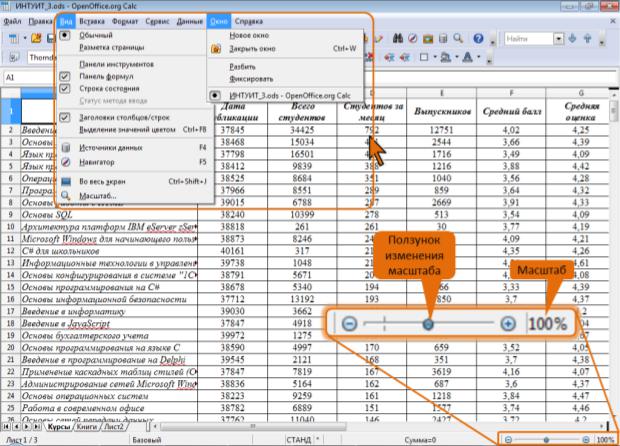620x446 pixels.
Task: Click the Decrease Indent toolbar icon
Action: pyautogui.click(x=389, y=57)
